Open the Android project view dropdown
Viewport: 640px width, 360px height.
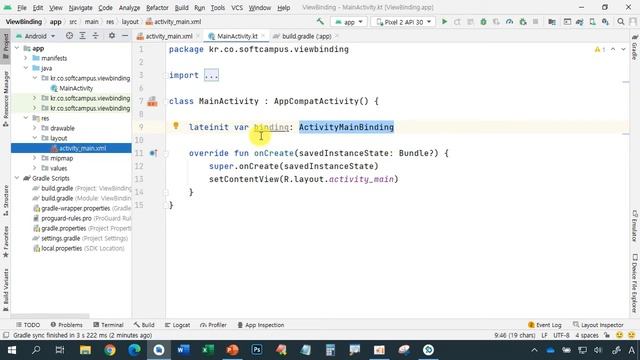(36, 36)
